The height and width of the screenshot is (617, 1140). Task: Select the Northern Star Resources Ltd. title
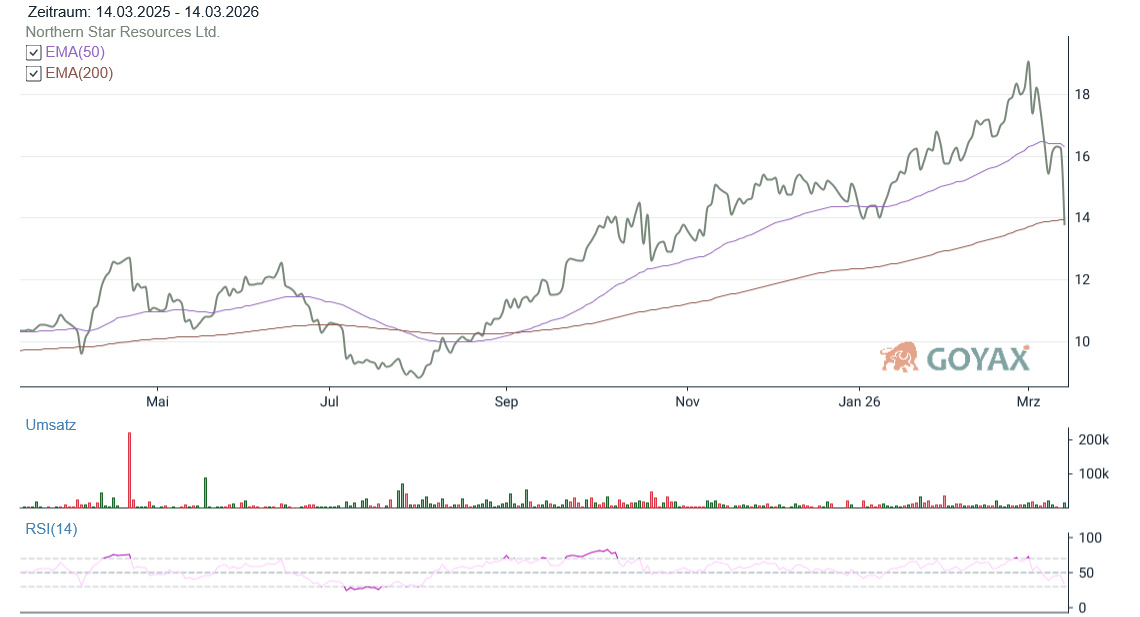tap(122, 32)
